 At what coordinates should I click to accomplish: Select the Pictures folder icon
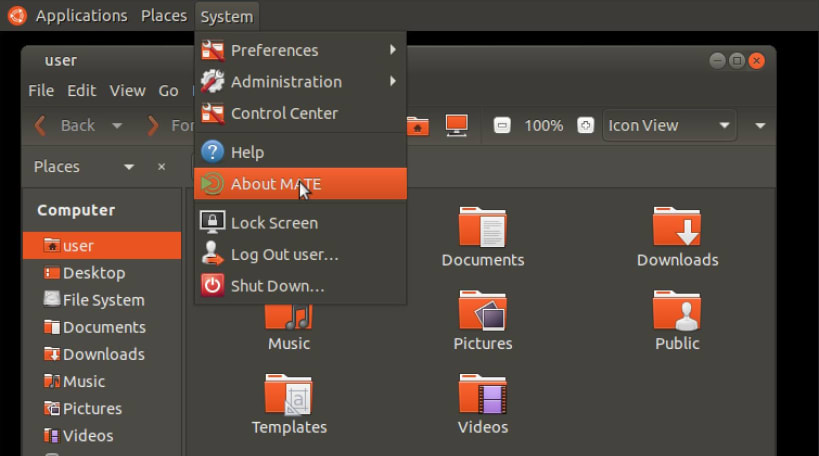tap(483, 311)
